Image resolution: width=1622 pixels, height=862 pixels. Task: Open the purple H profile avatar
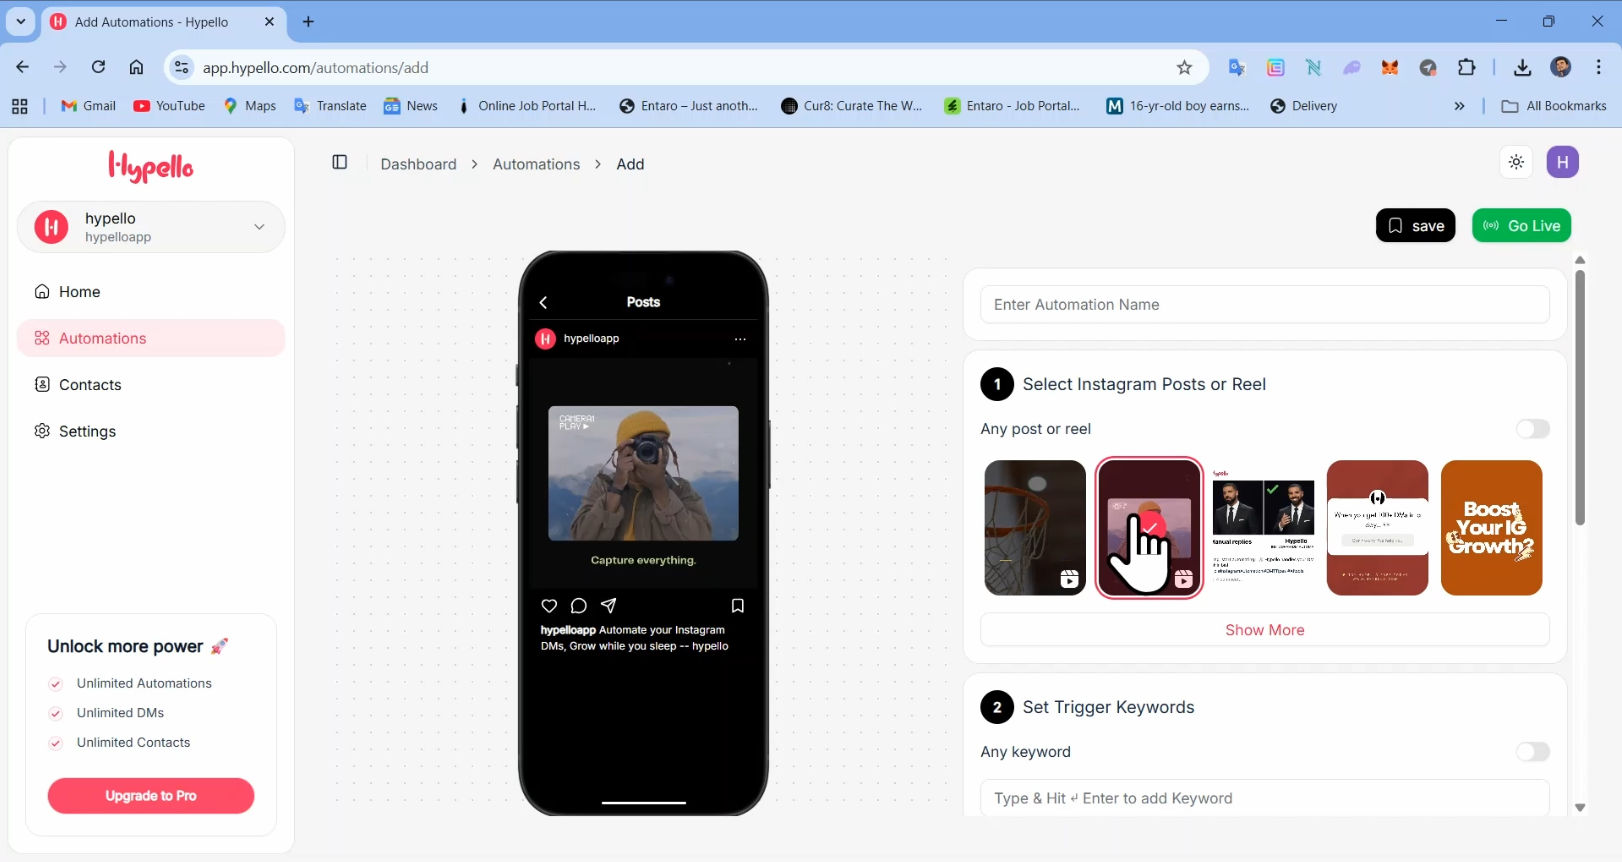click(x=1562, y=162)
